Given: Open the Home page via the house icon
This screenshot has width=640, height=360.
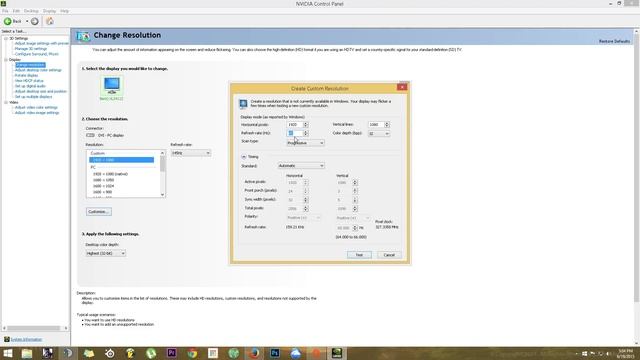Looking at the screenshot, I should pyautogui.click(x=50, y=21).
